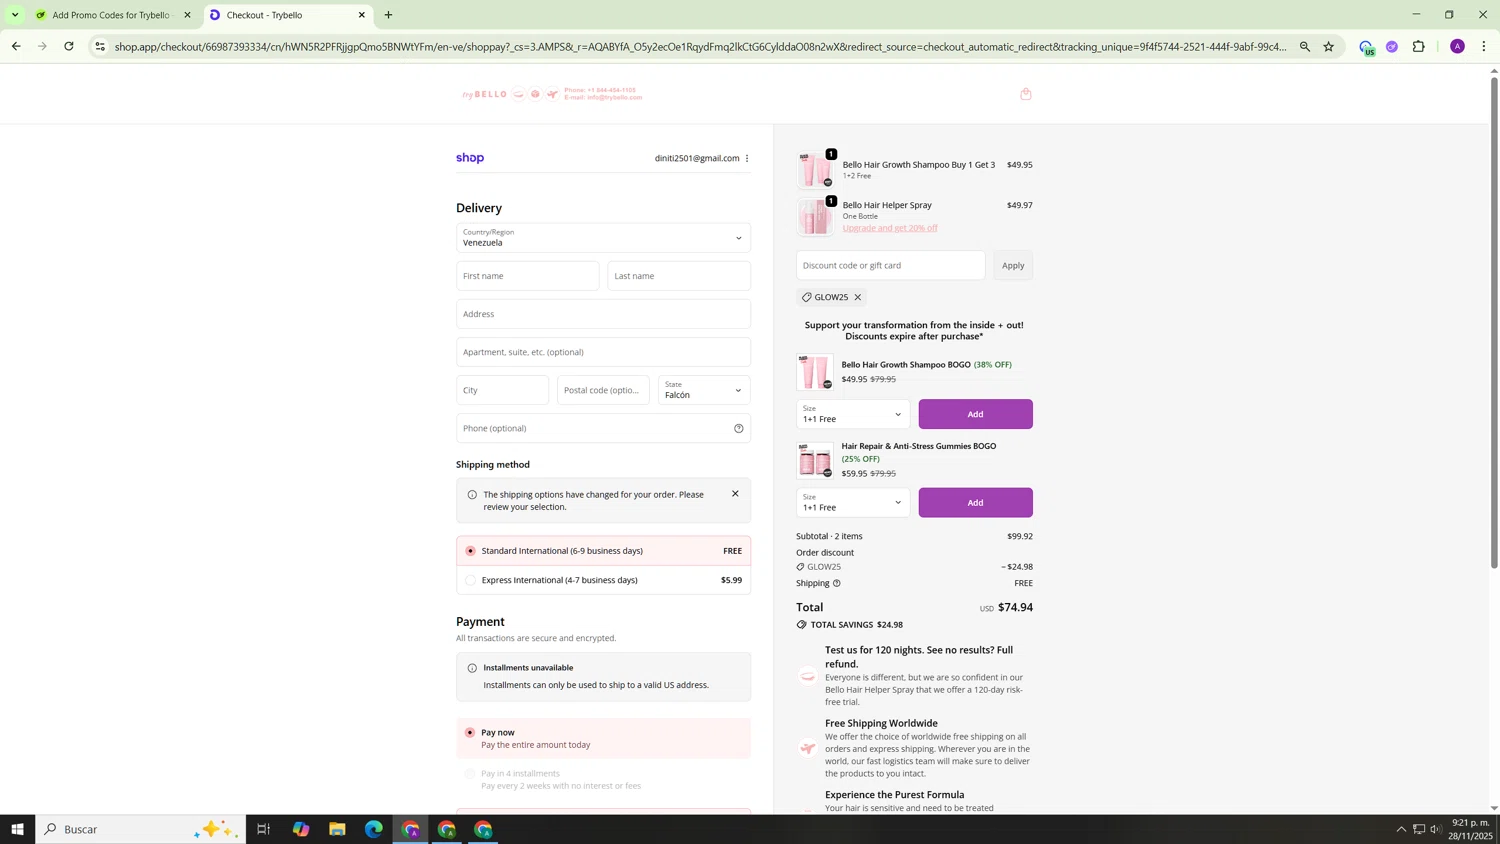Open Size dropdown for Shampoo BOGO

tap(853, 414)
